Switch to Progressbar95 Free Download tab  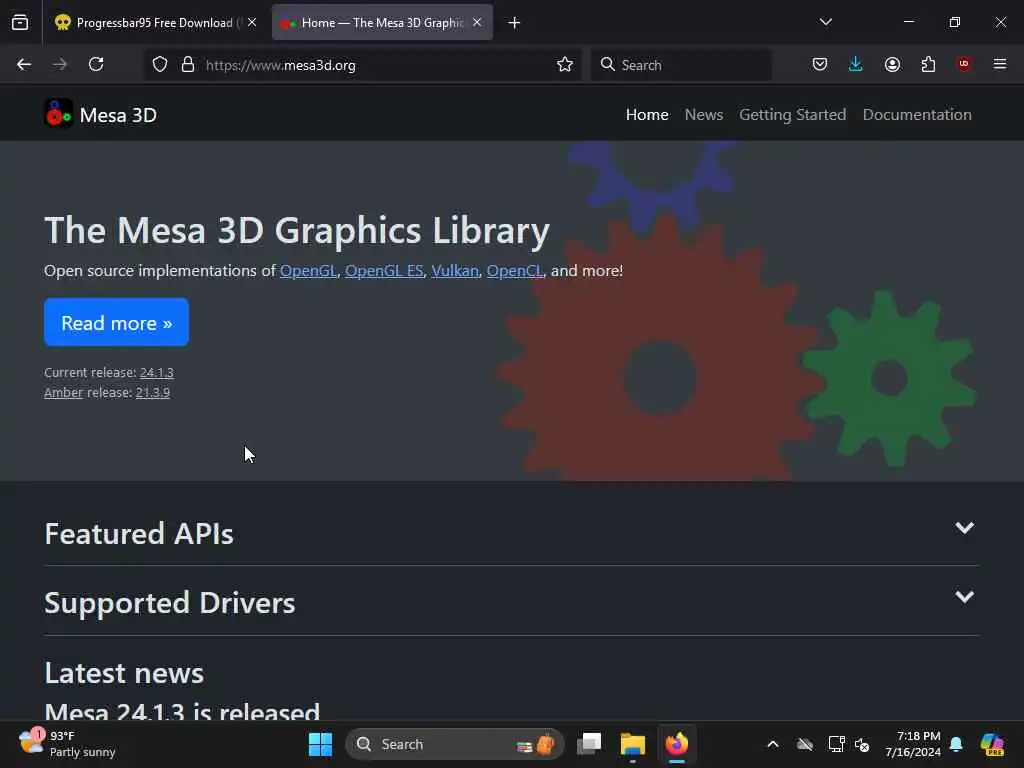154,23
